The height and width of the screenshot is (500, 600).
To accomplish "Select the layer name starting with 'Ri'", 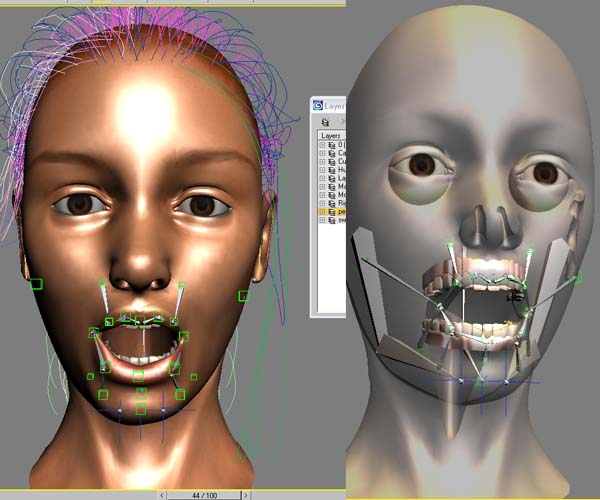I will [342, 204].
